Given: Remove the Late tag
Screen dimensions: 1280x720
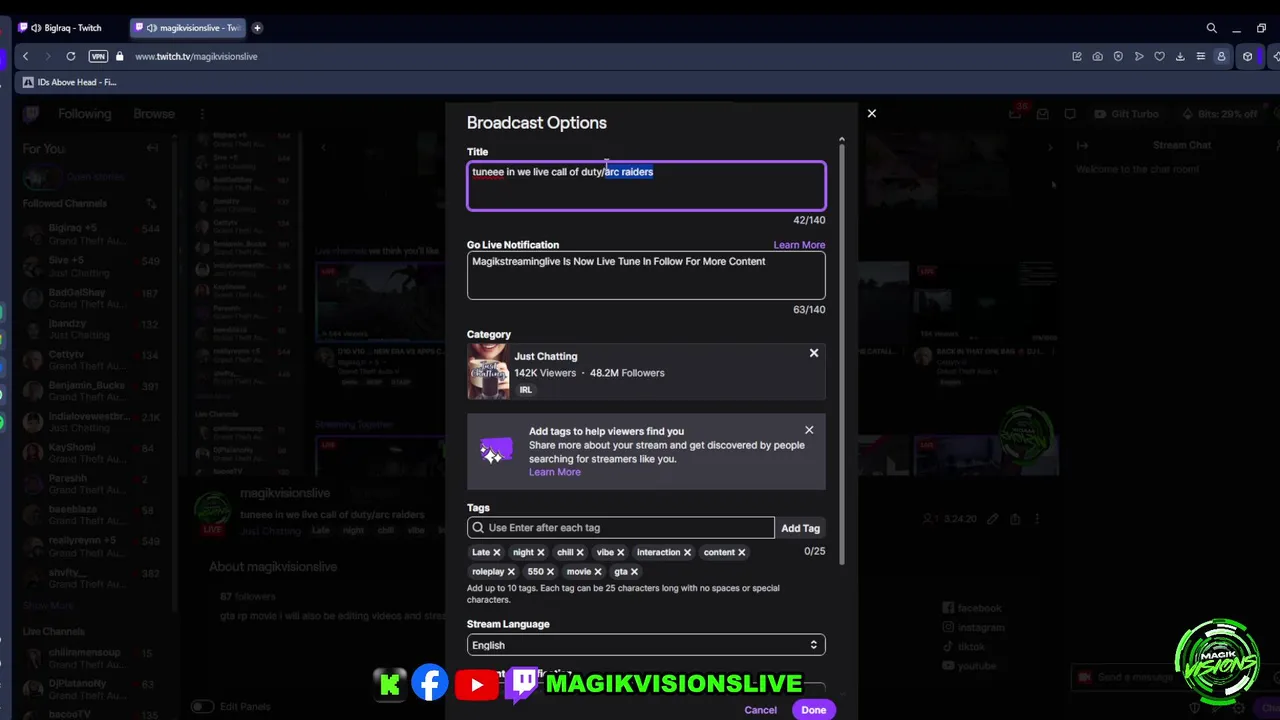Looking at the screenshot, I should (x=496, y=552).
